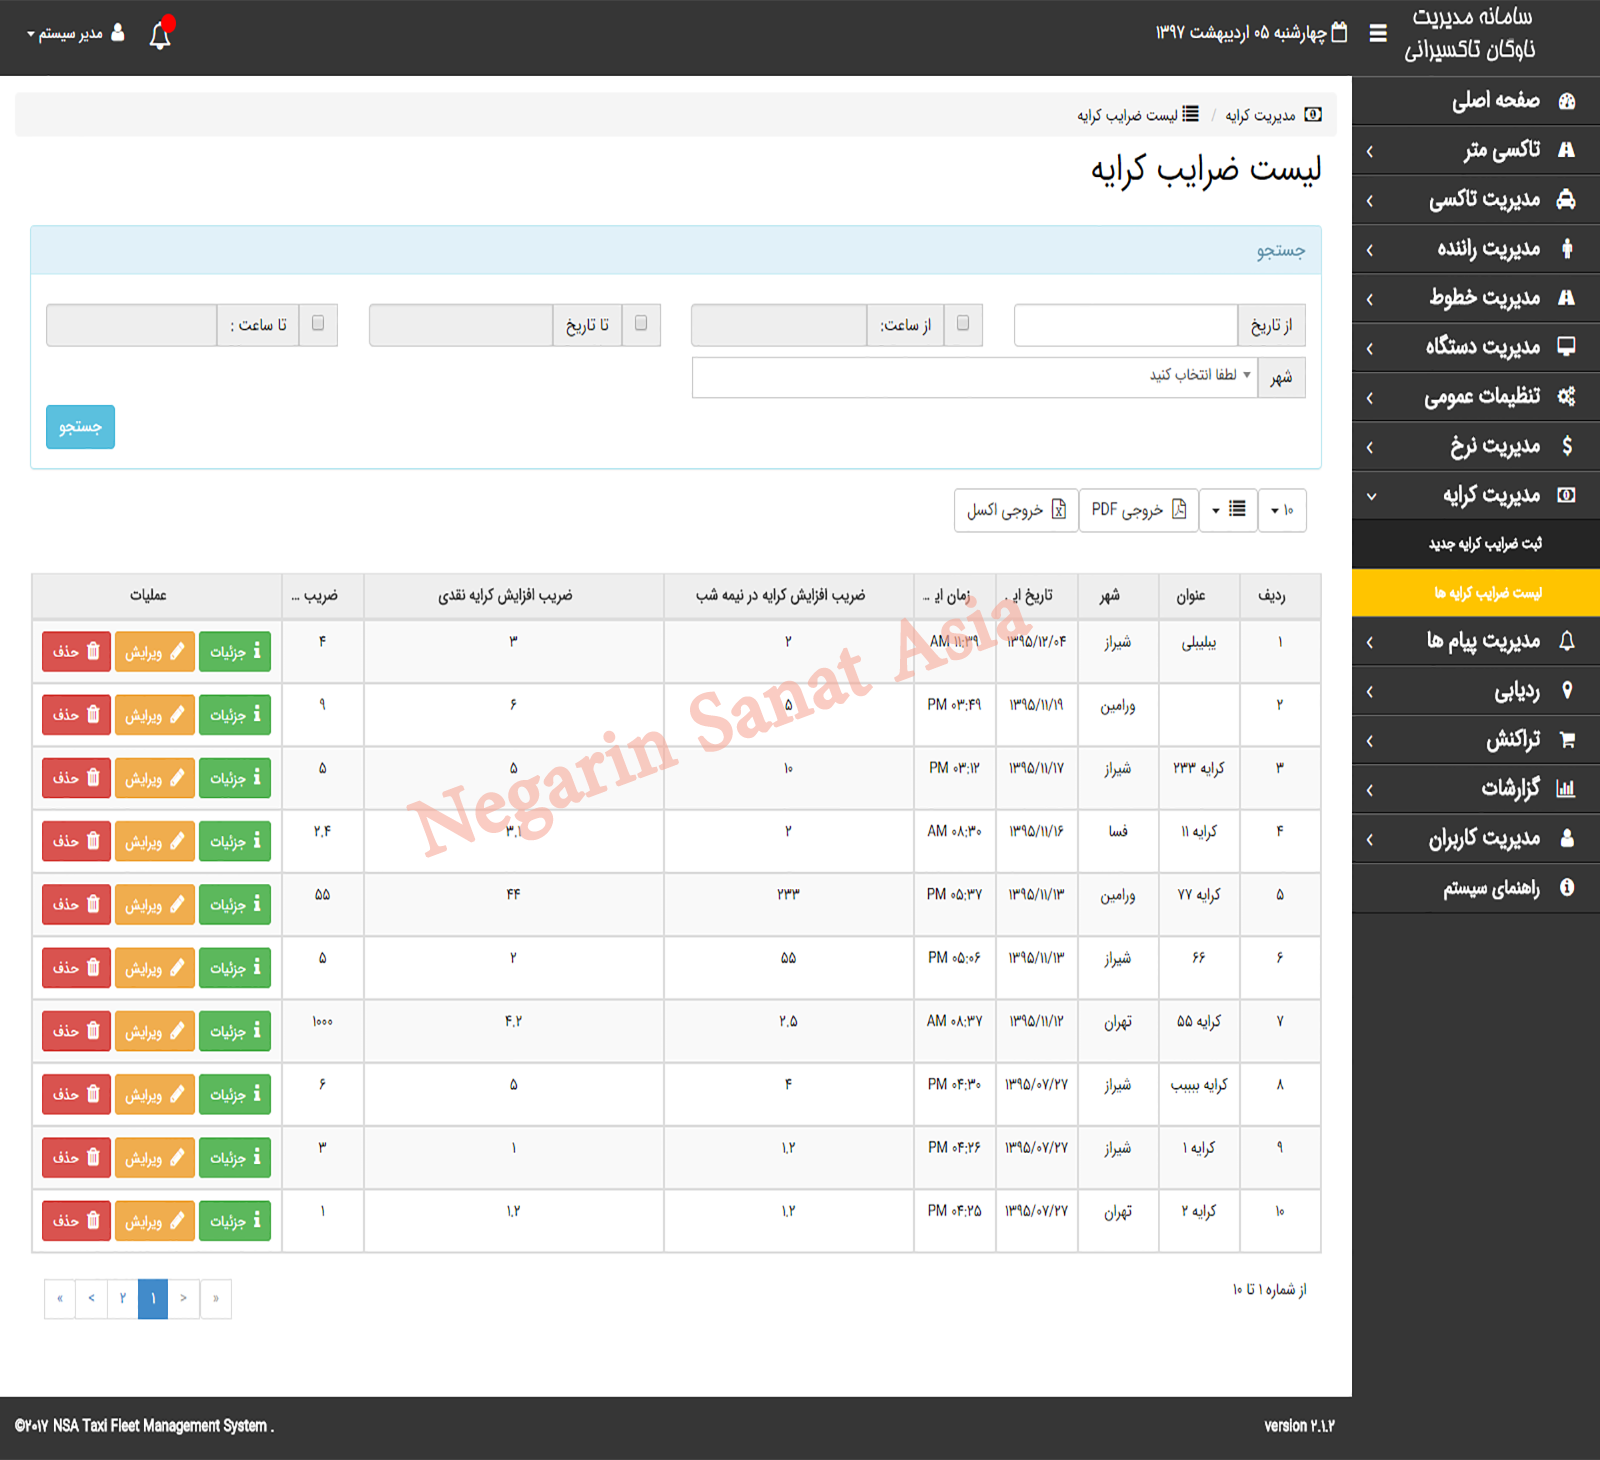Click the chart icon beside گزارشات

pos(1566,789)
